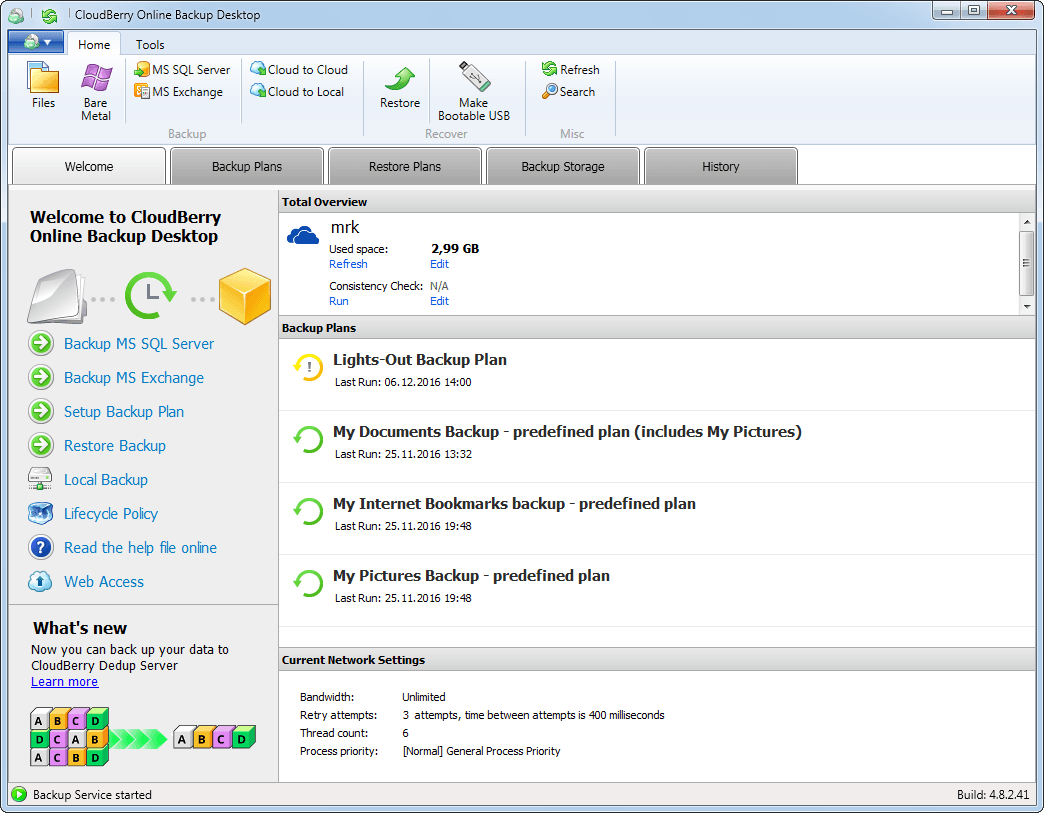Click the Setup Backup Plan link
Image resolution: width=1044 pixels, height=813 pixels.
pos(124,411)
